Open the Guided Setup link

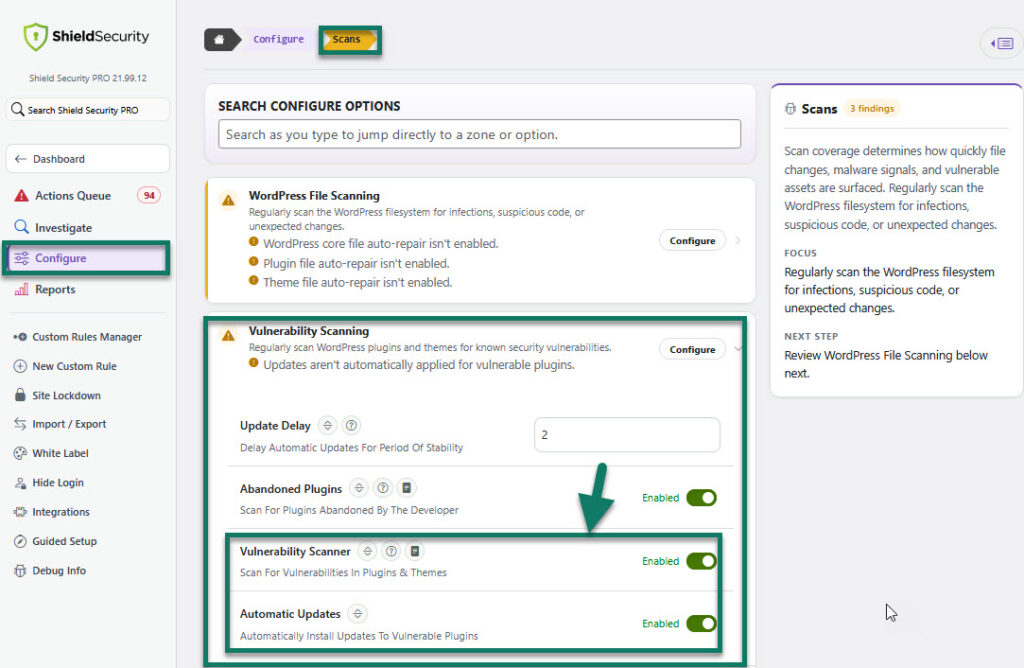[65, 541]
